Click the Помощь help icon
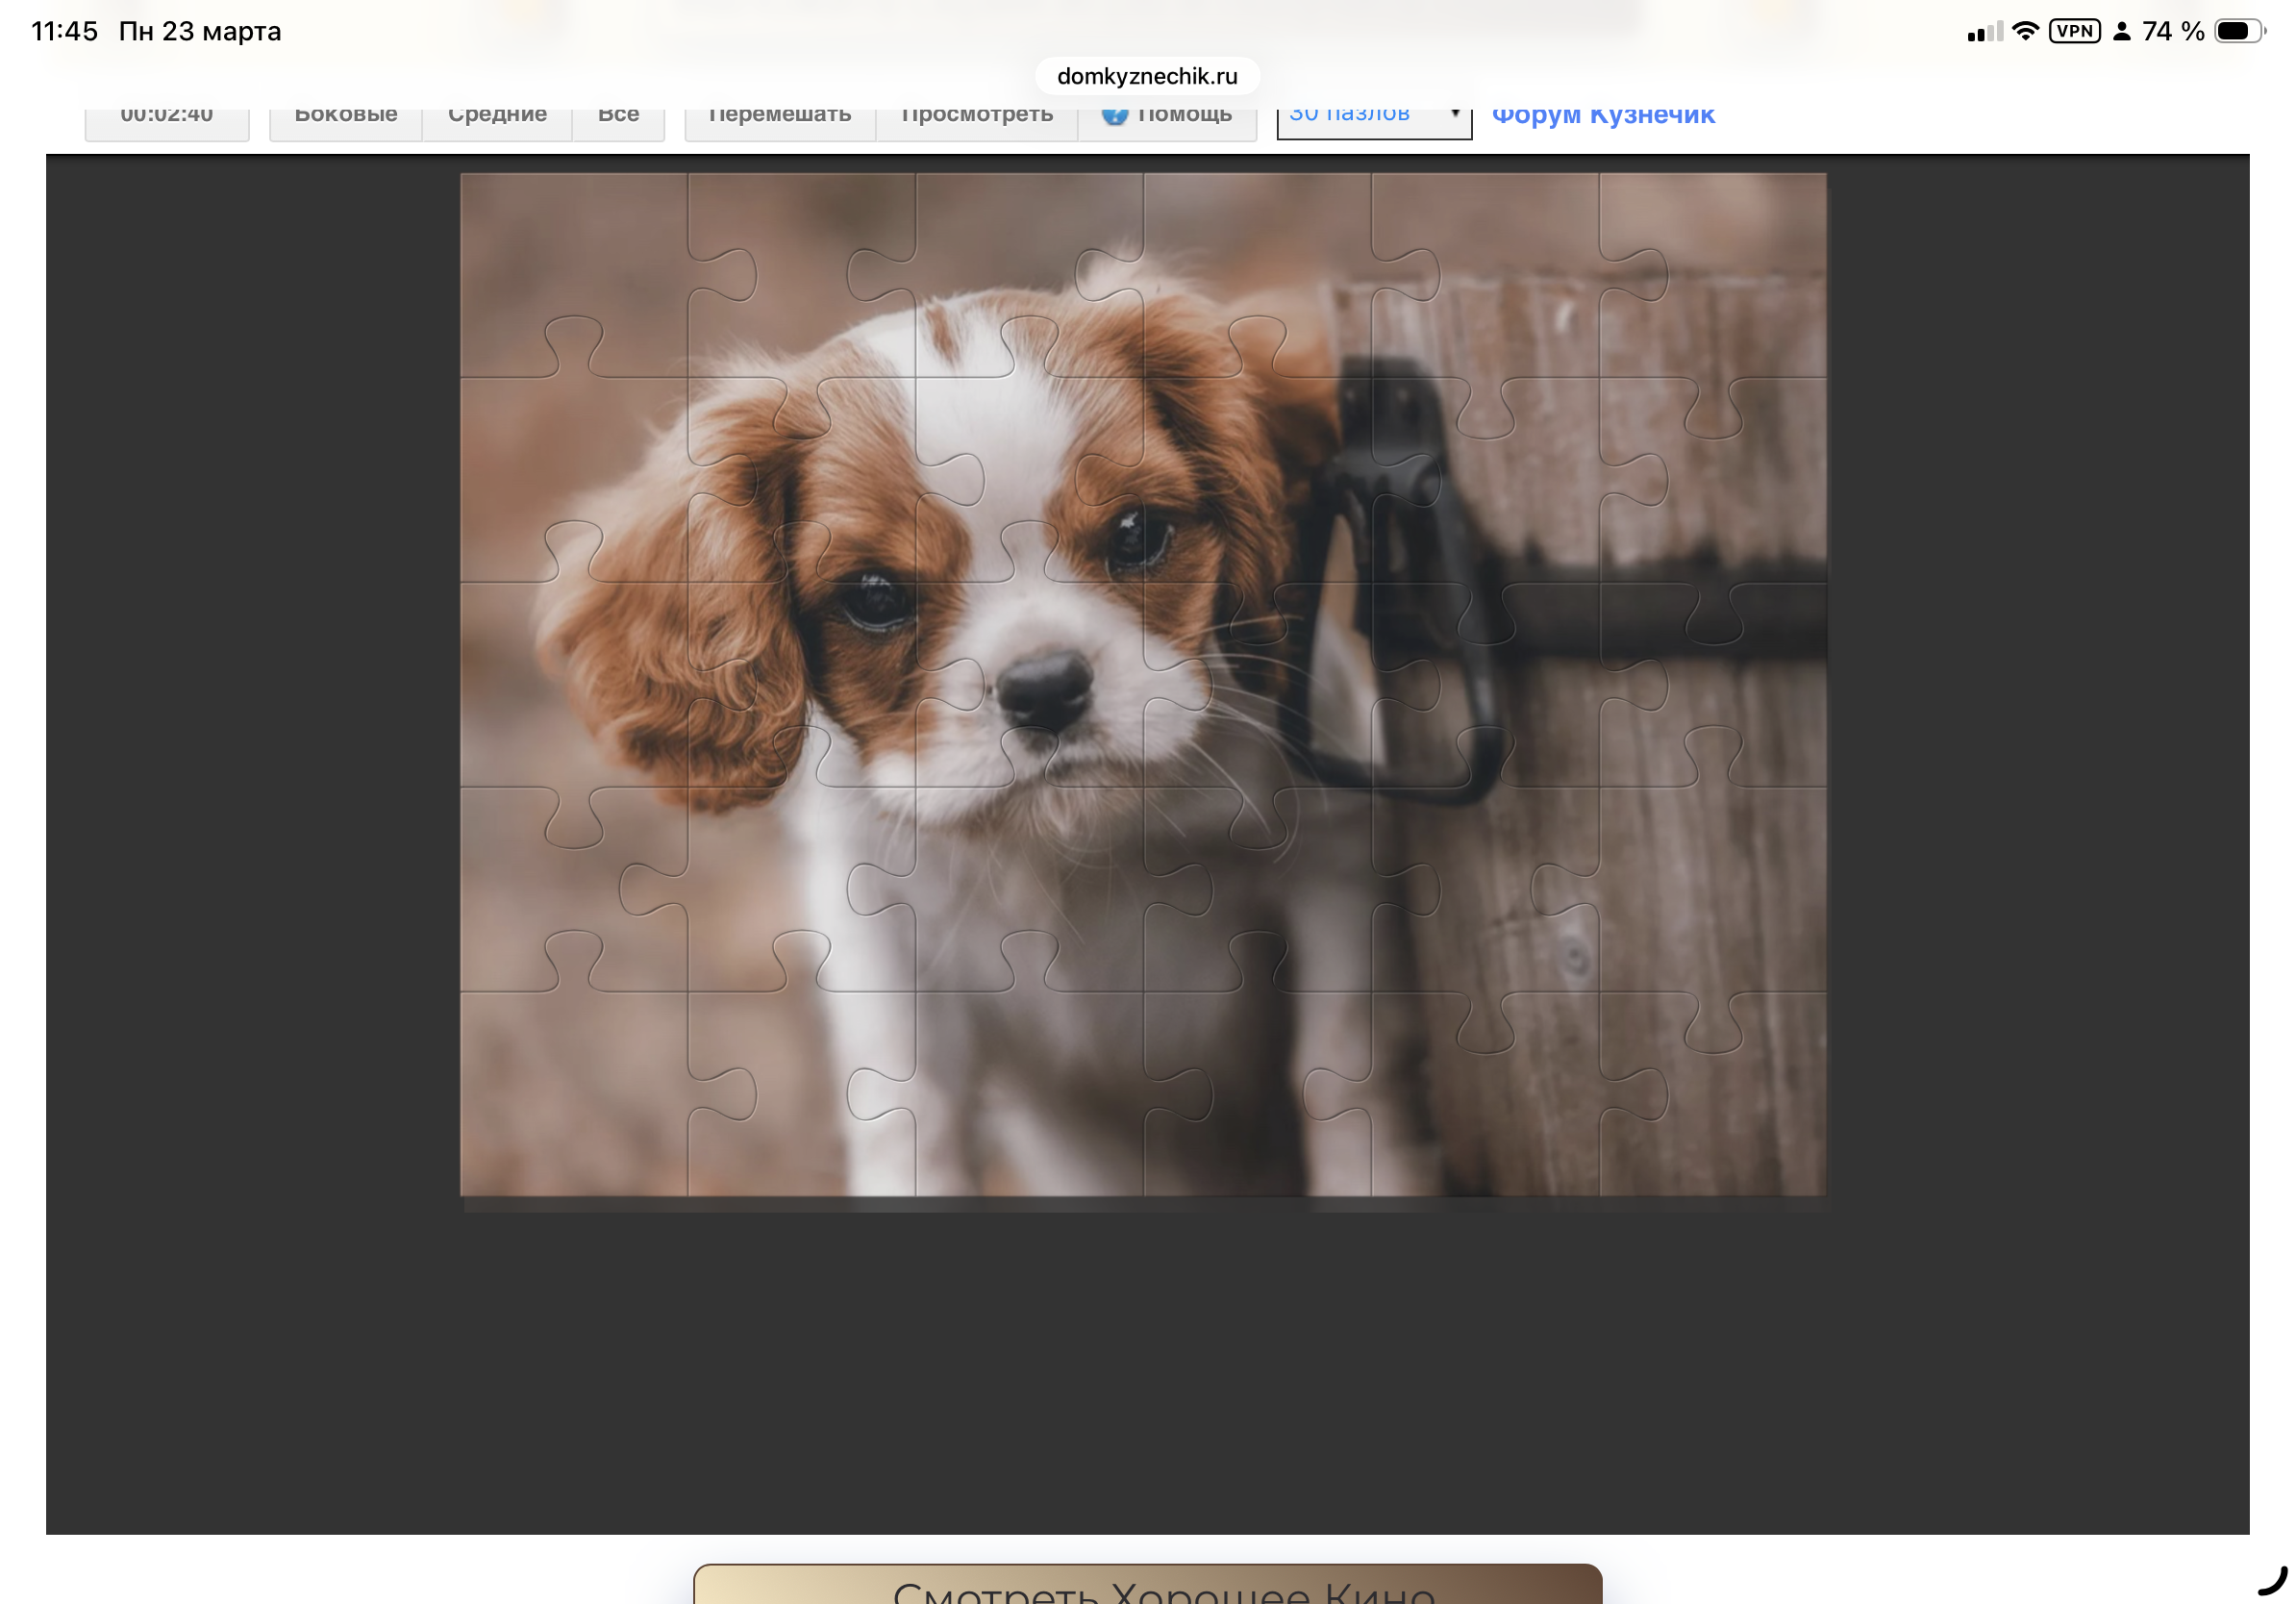 (1114, 115)
